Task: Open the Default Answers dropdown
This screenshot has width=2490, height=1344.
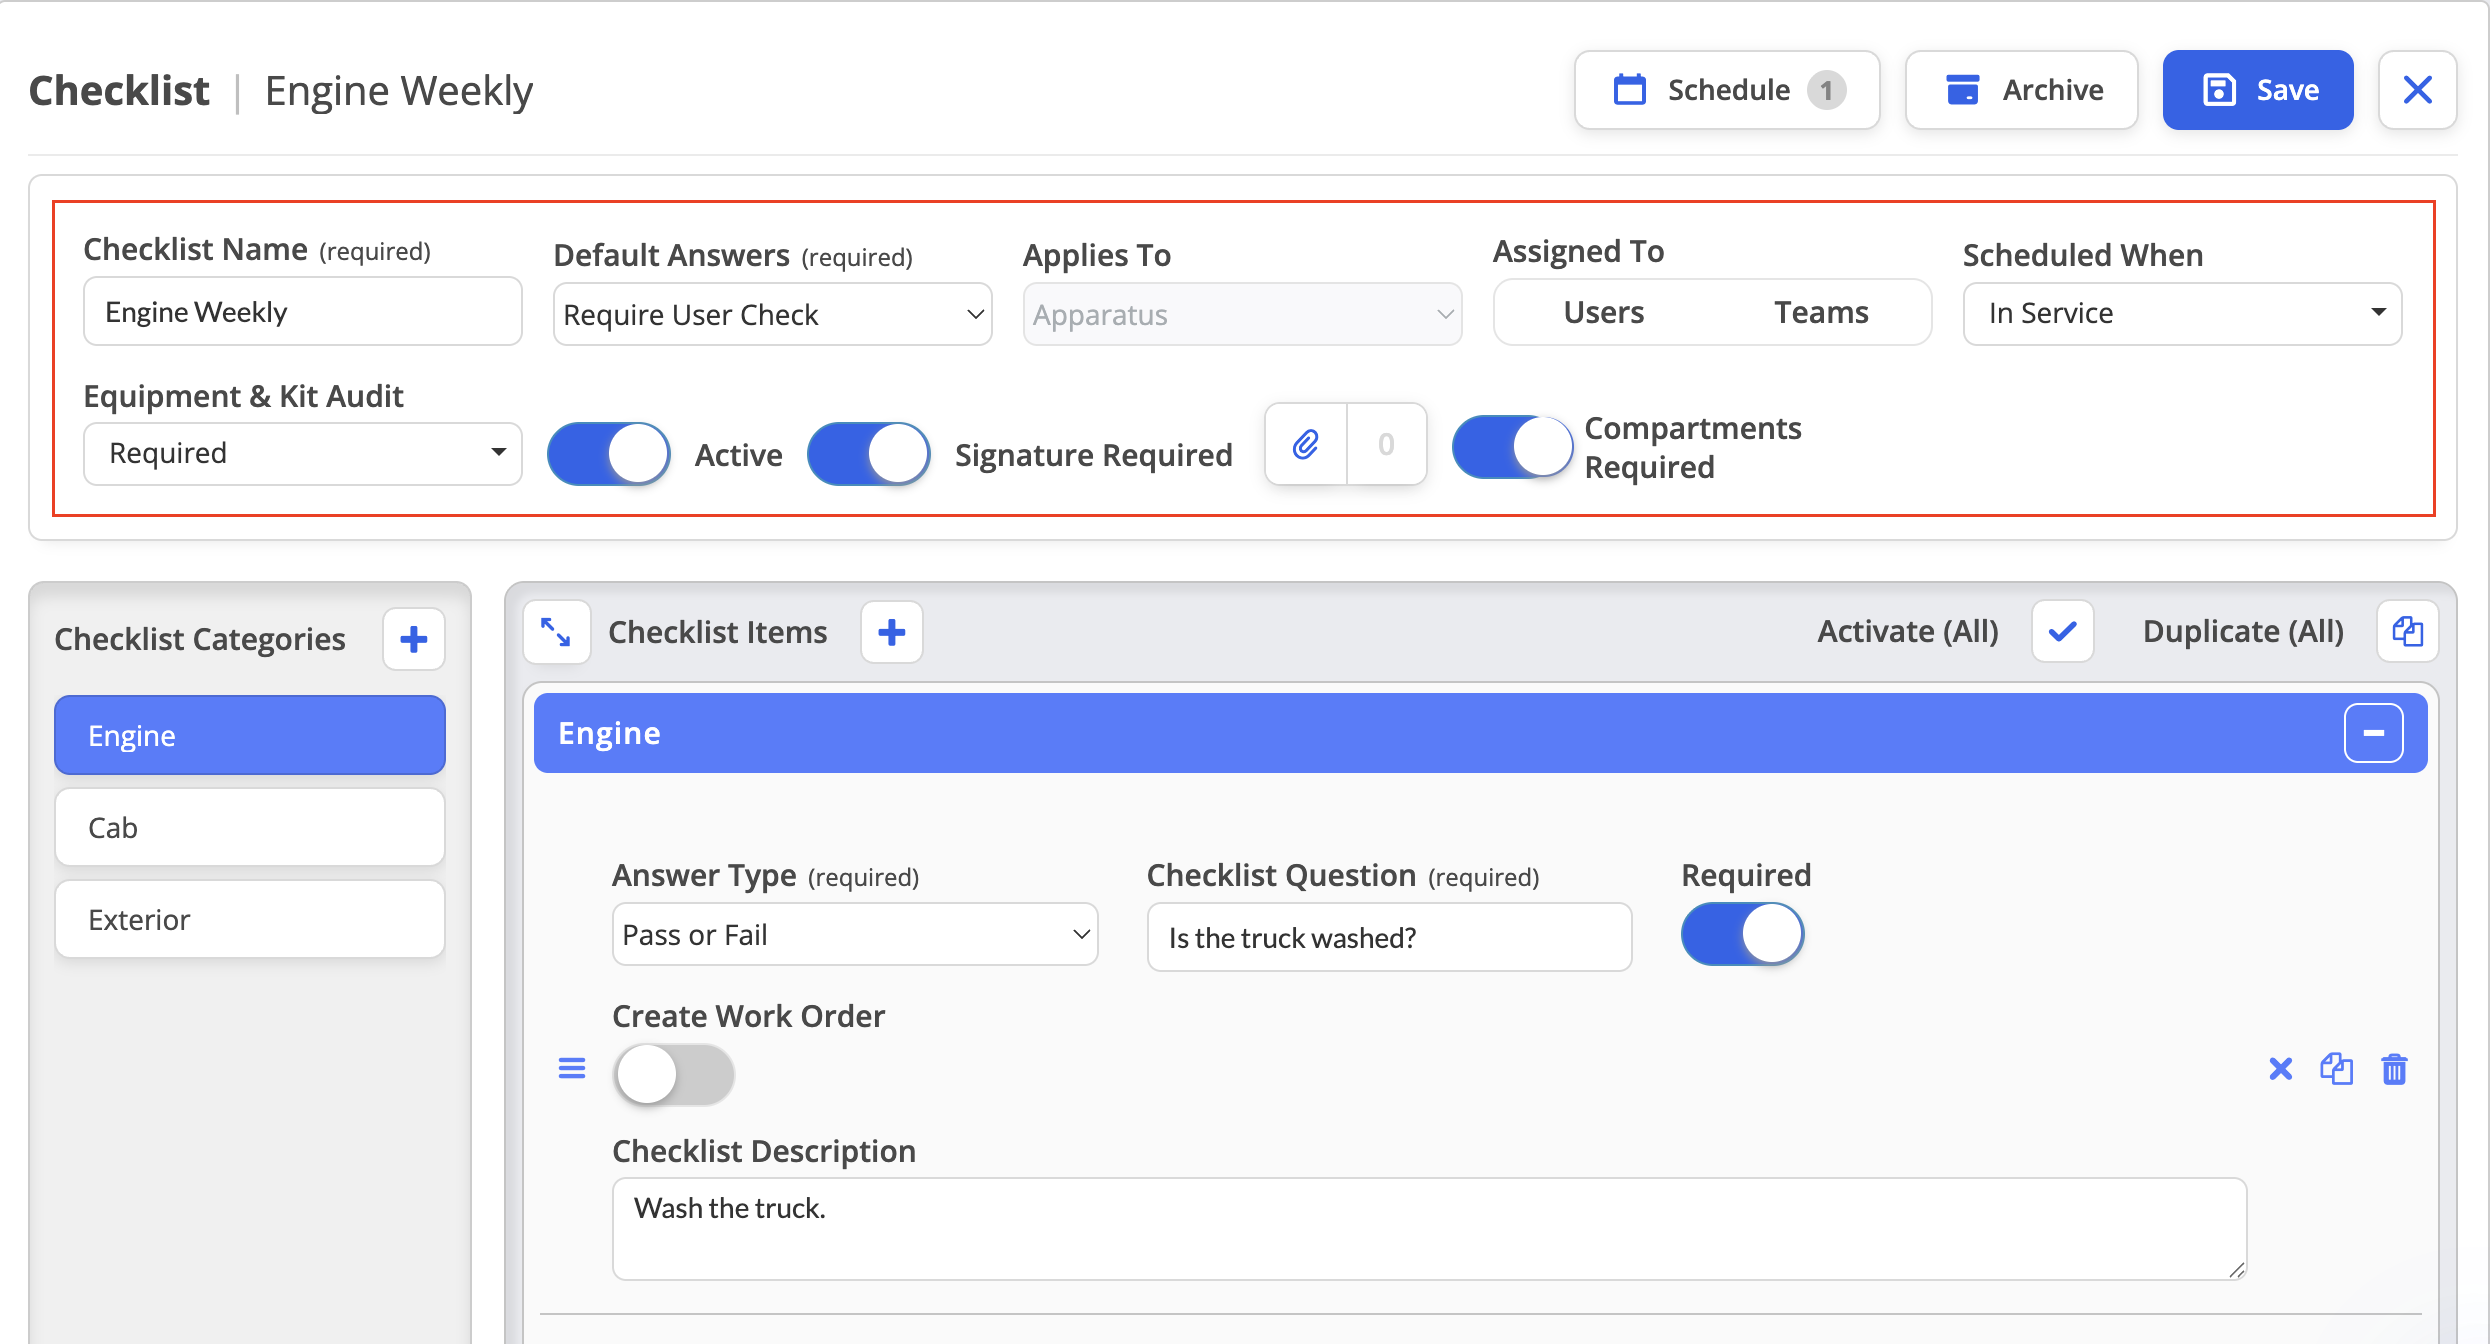Action: coord(772,315)
